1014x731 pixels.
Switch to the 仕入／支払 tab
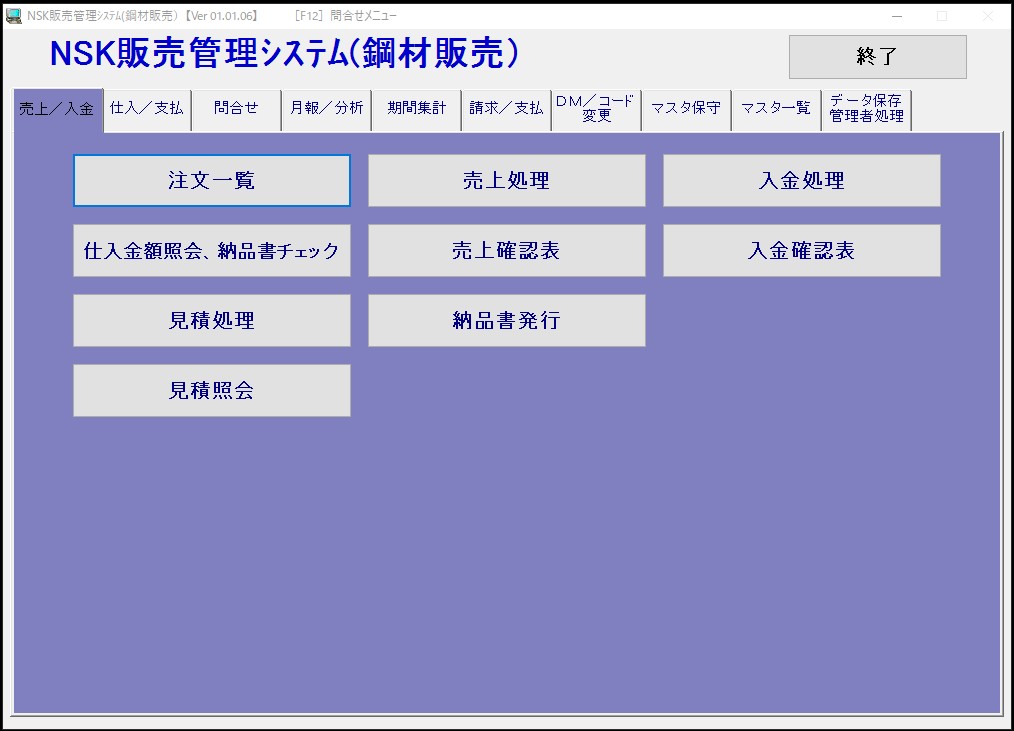pyautogui.click(x=147, y=109)
